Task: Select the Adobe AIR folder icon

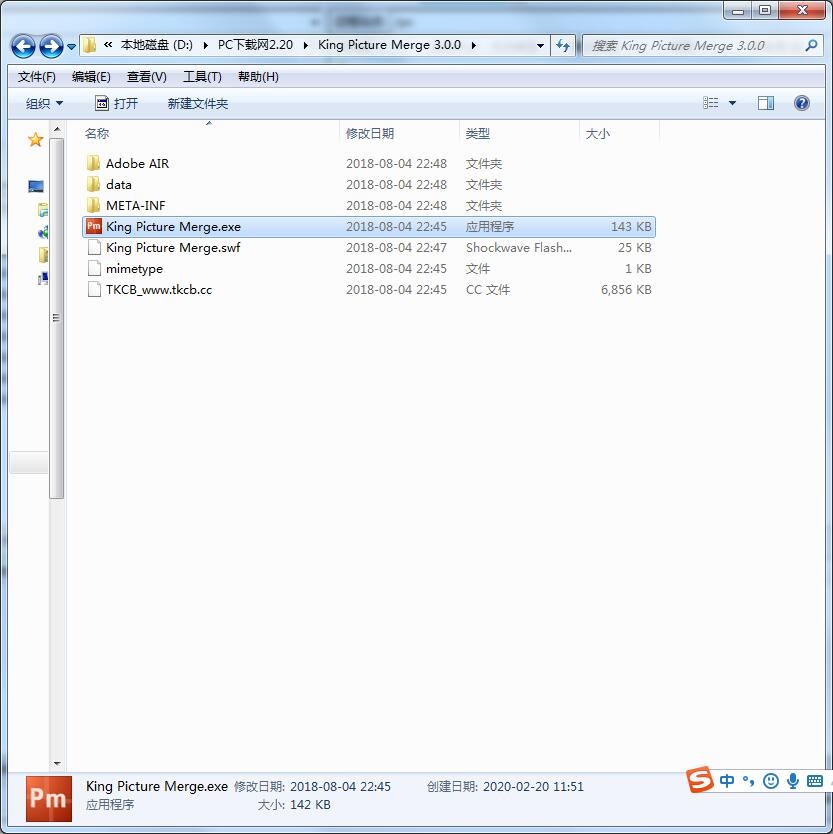Action: pyautogui.click(x=93, y=163)
